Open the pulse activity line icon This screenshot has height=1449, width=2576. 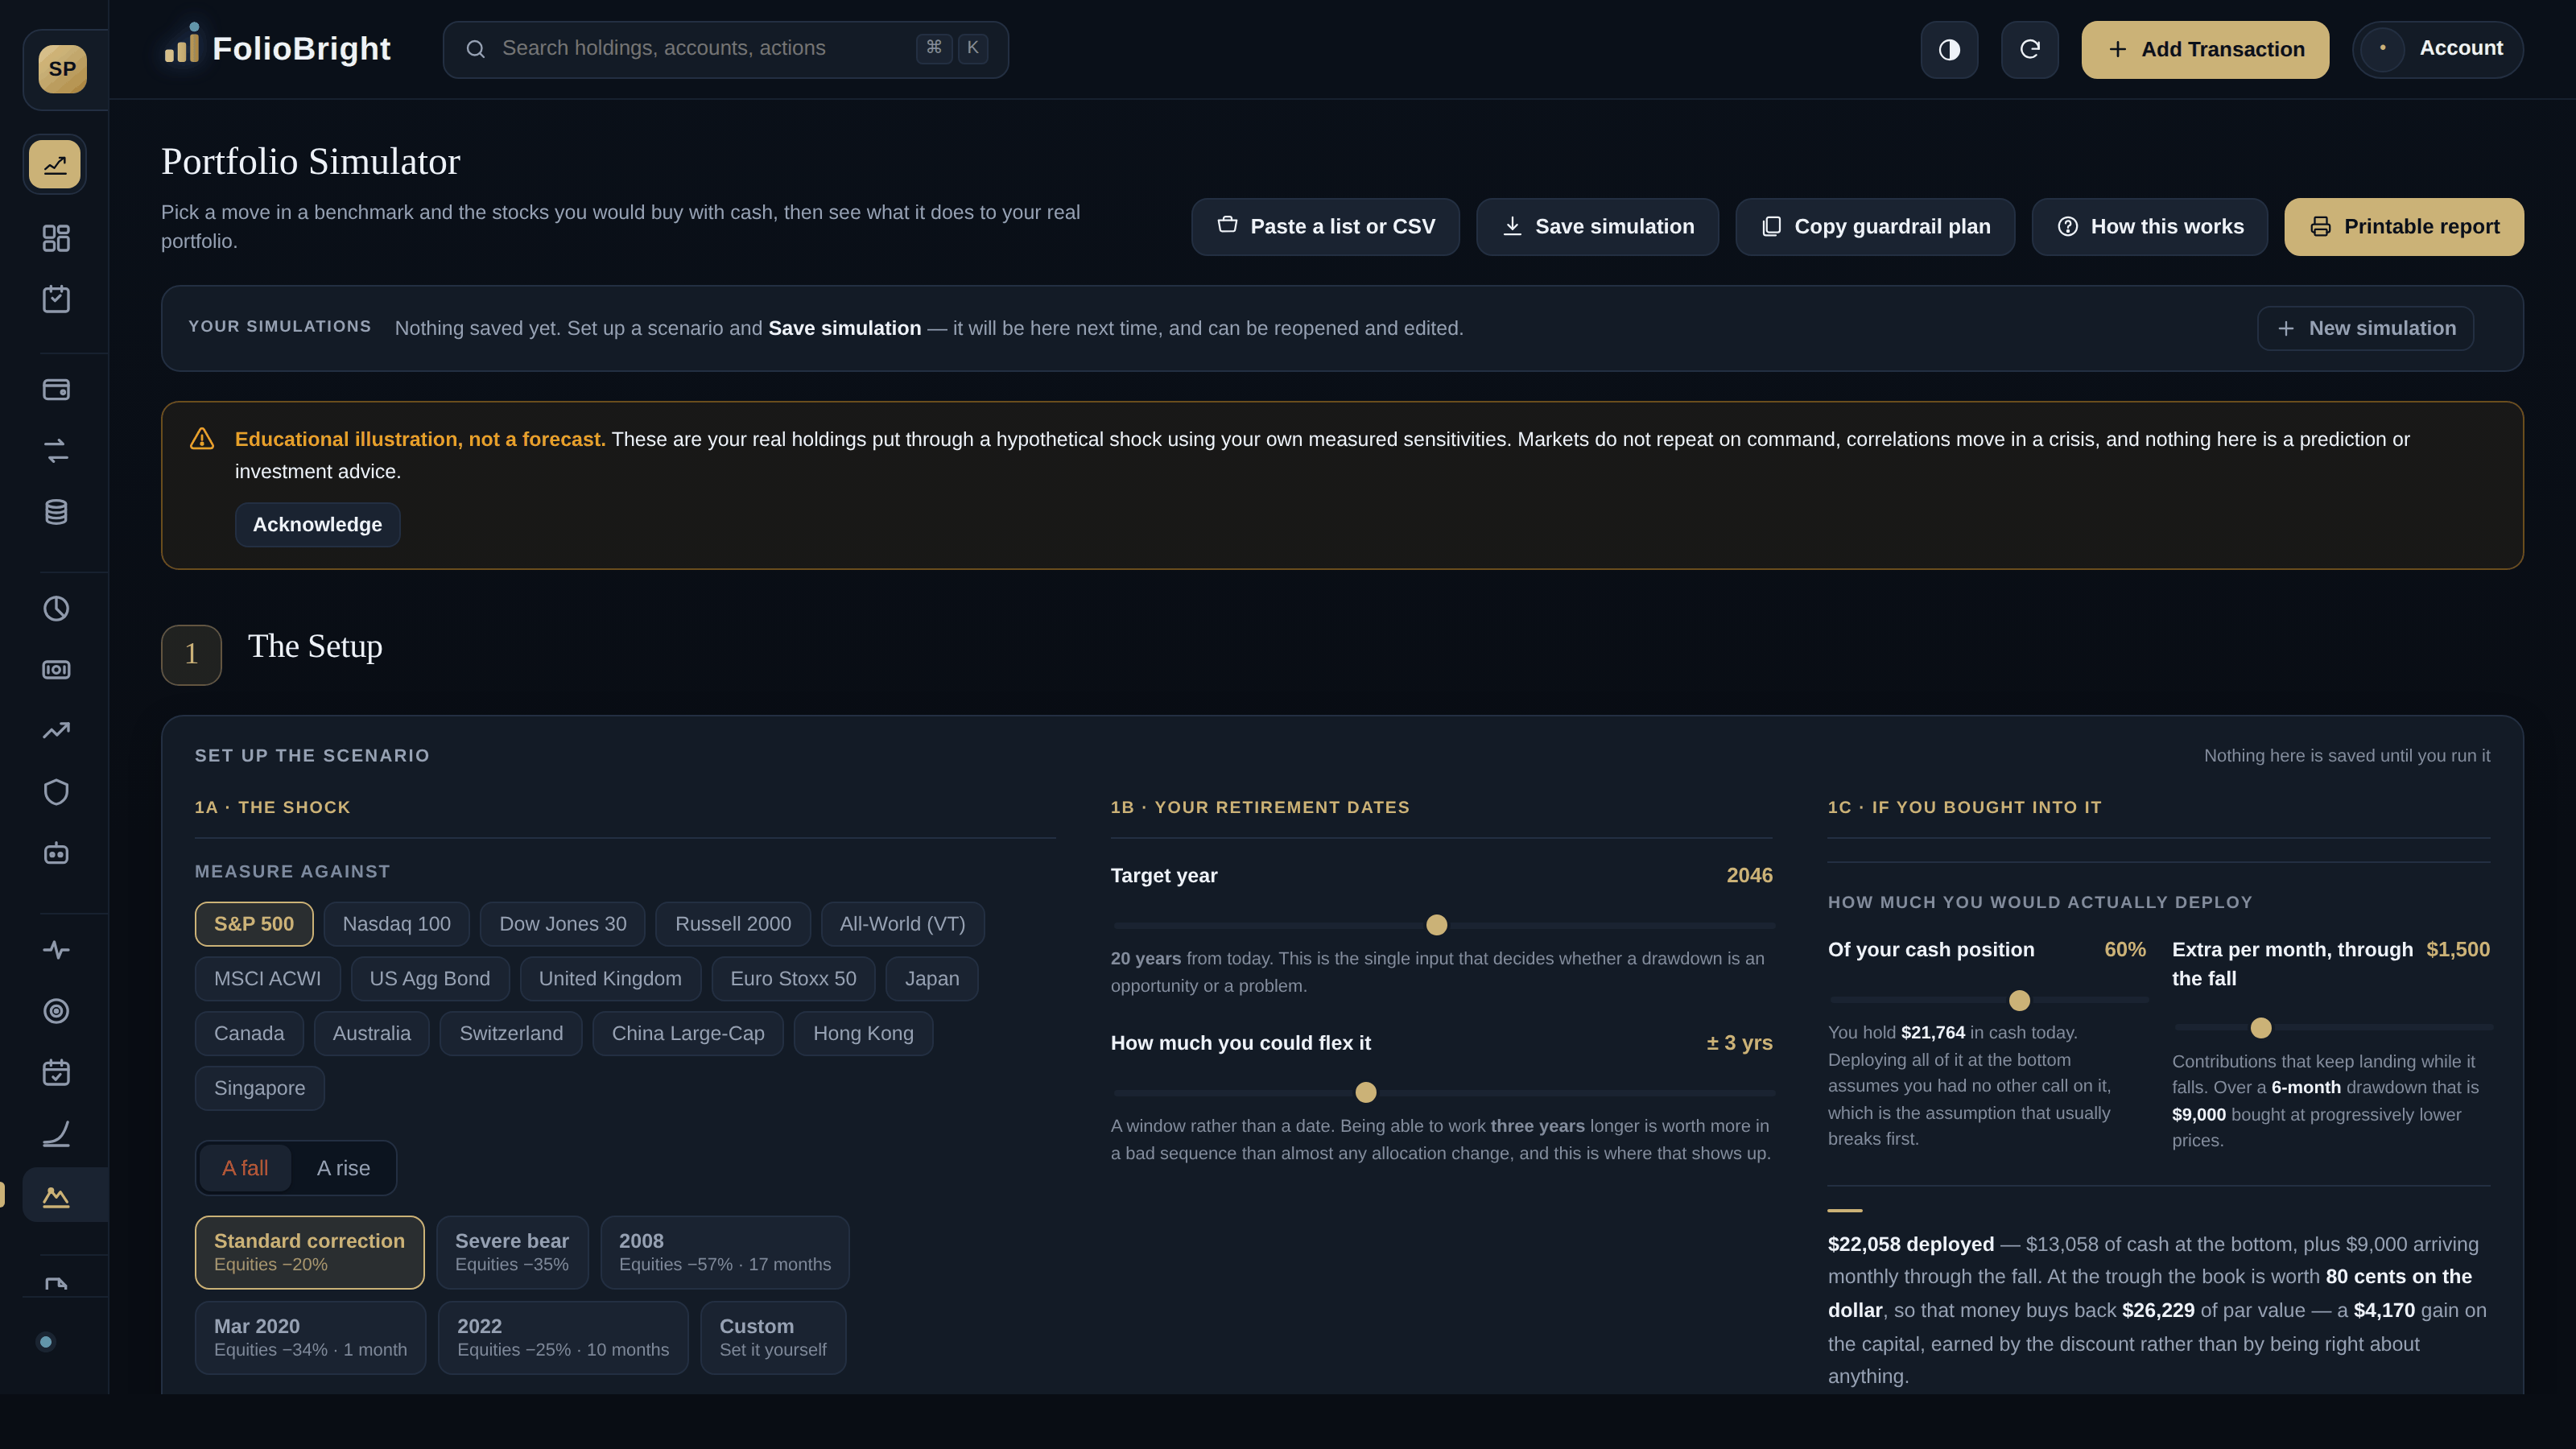[x=56, y=950]
